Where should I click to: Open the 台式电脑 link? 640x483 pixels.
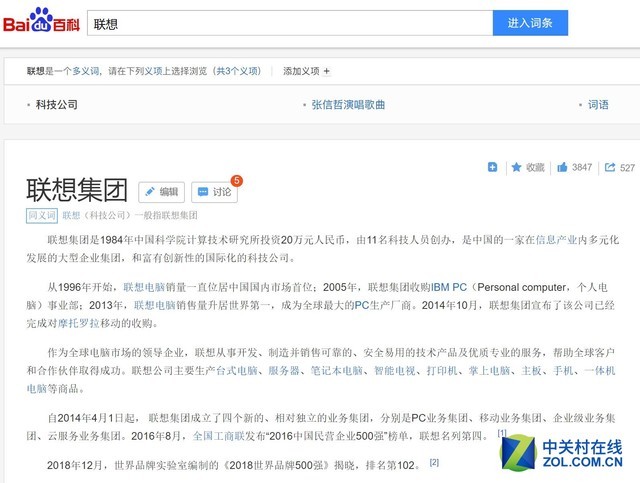coord(237,370)
